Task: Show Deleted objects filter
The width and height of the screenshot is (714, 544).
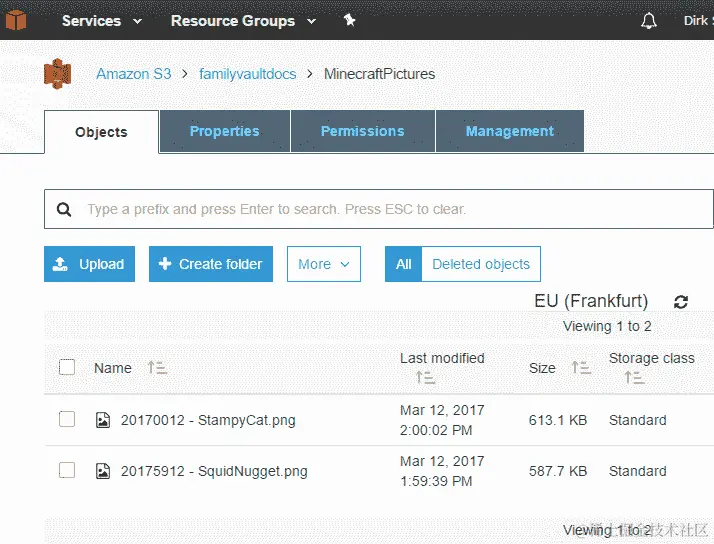Action: [481, 264]
